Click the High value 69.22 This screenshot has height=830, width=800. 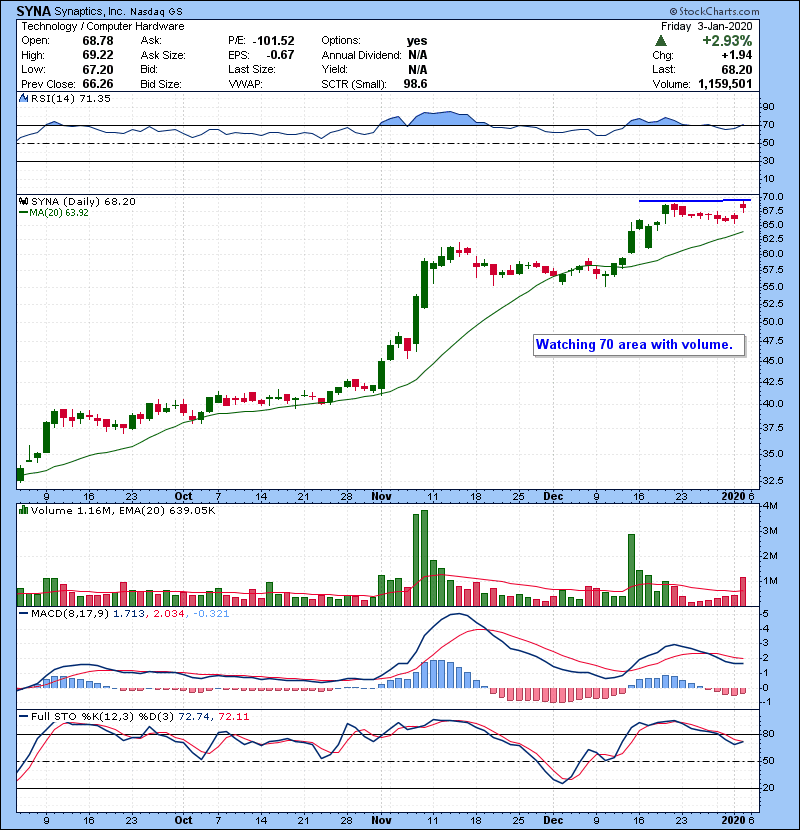tap(98, 55)
